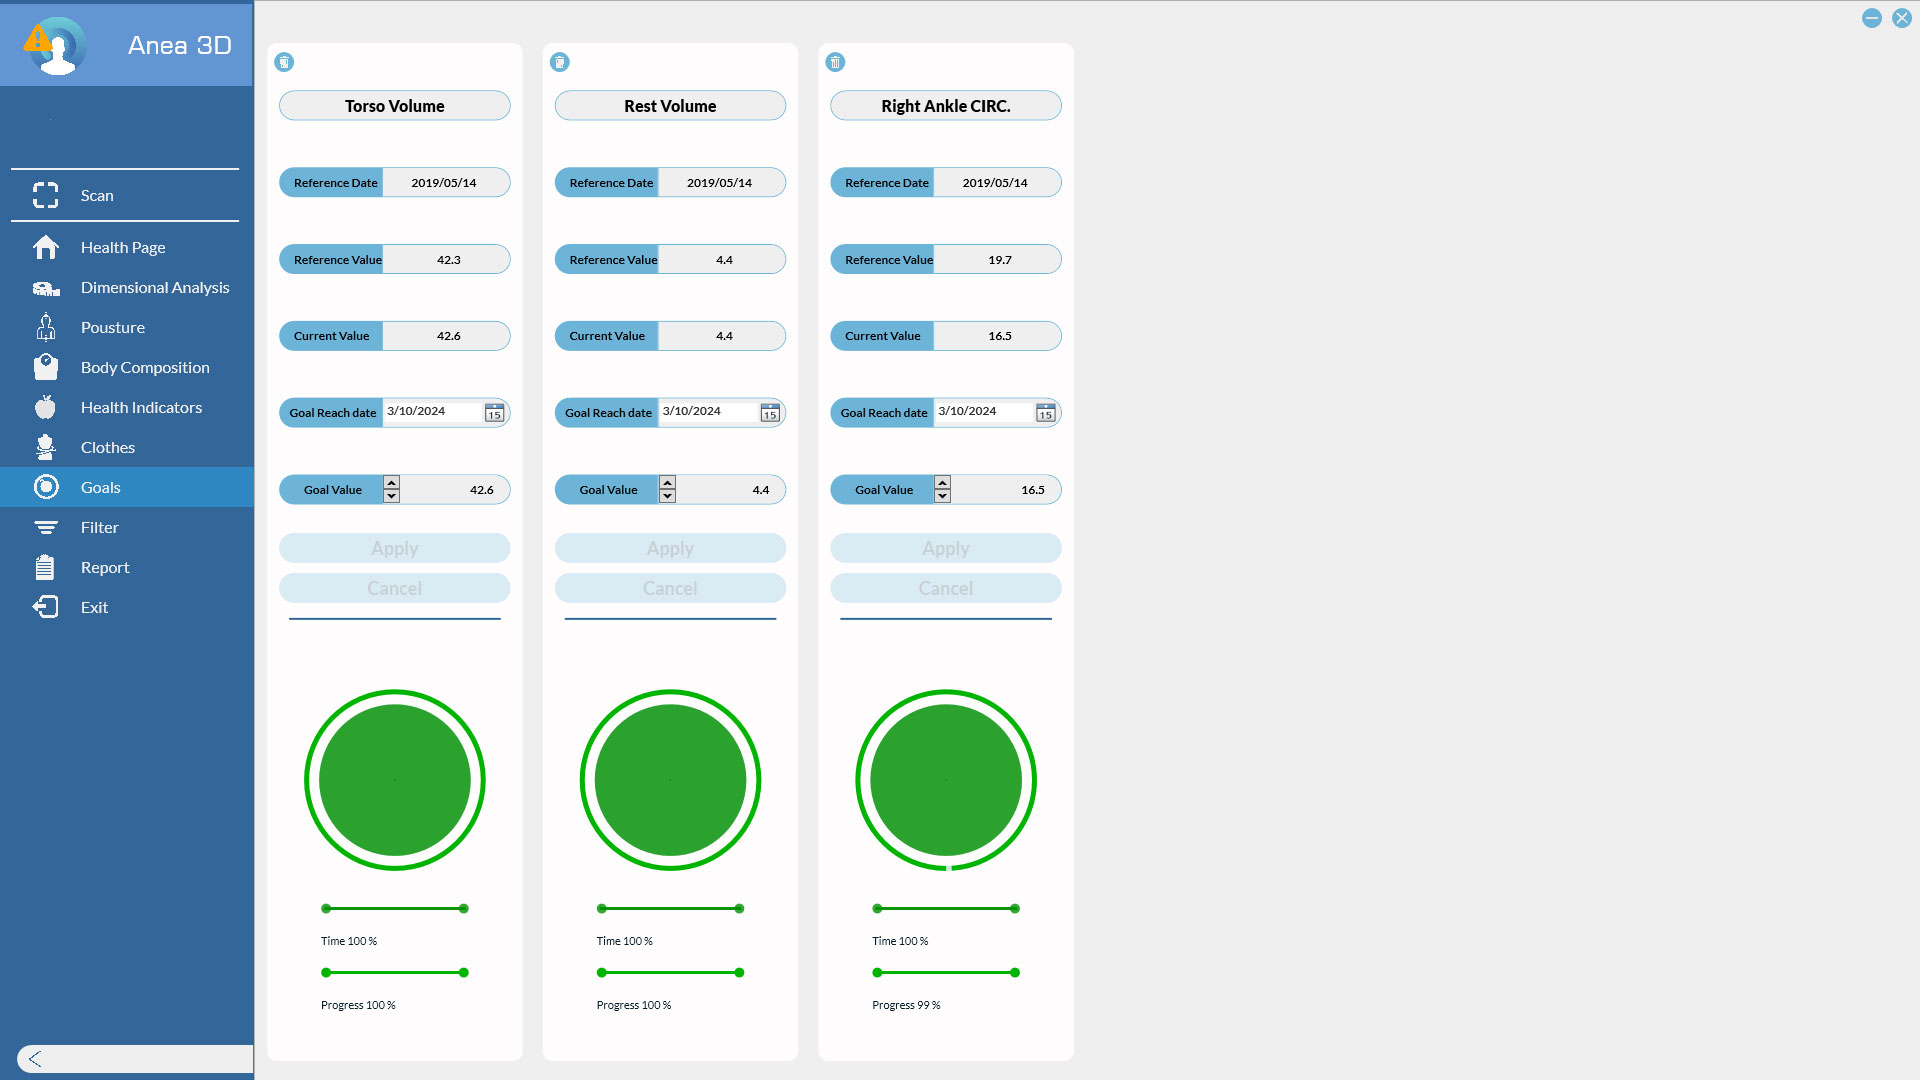Open Body Composition scale icon
Viewport: 1920px width, 1080px height.
[x=45, y=367]
